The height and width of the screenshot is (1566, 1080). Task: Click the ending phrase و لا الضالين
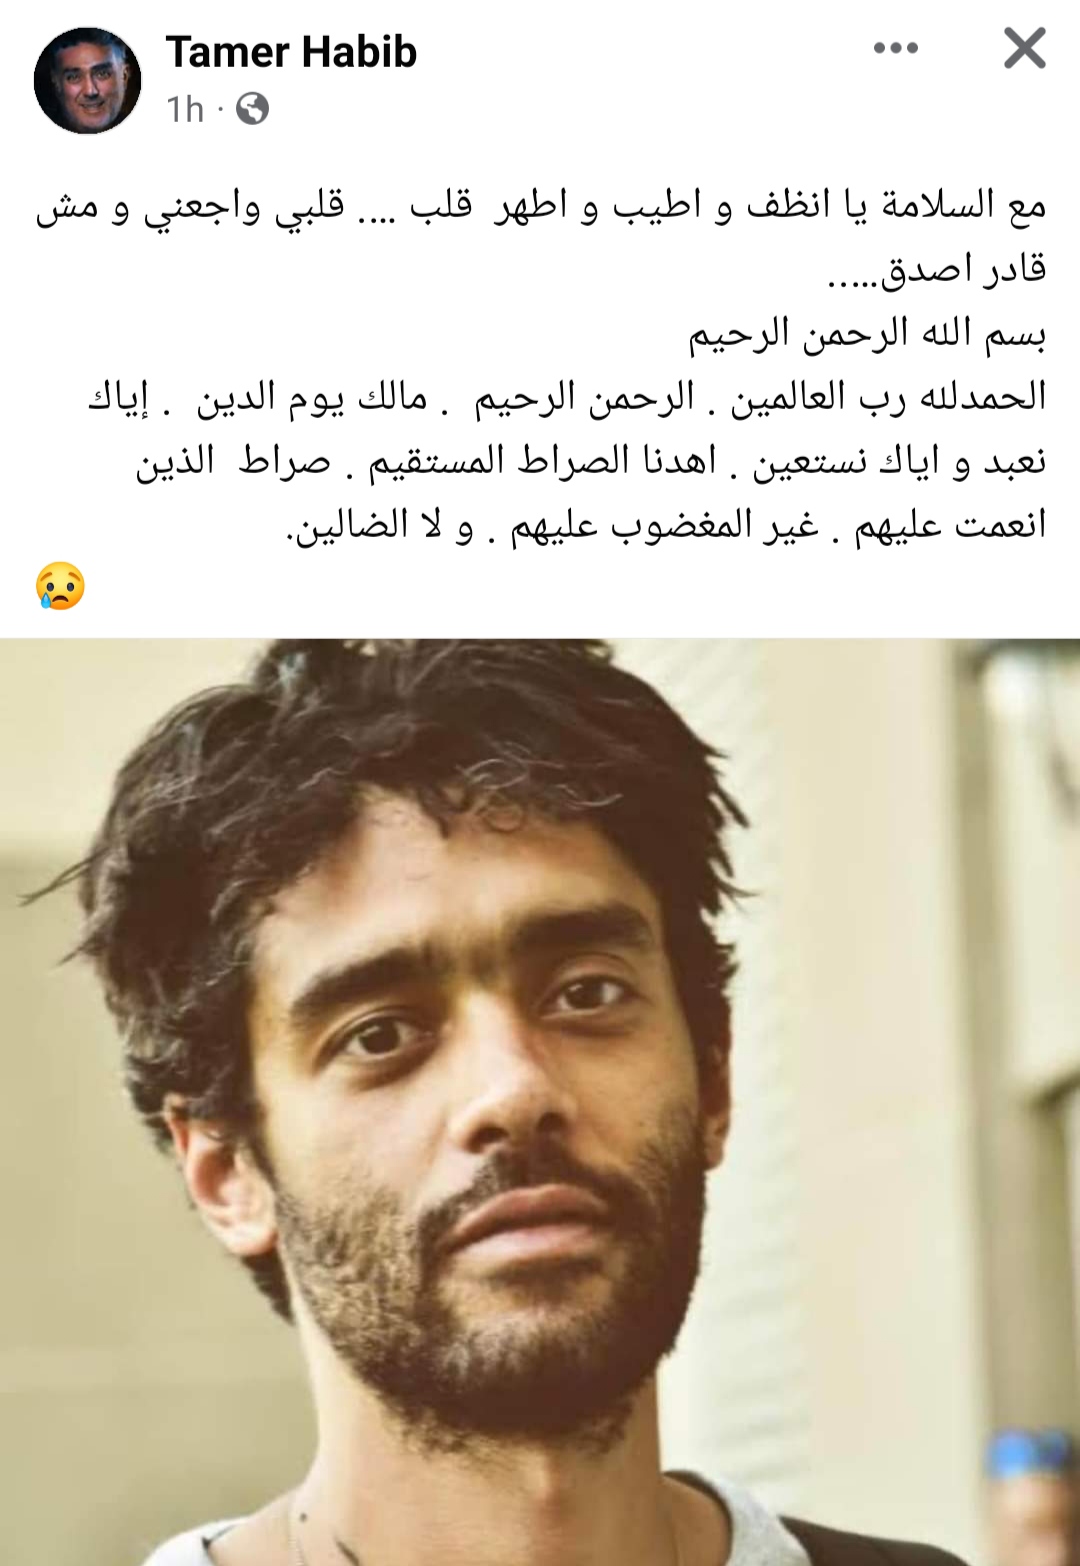[380, 525]
